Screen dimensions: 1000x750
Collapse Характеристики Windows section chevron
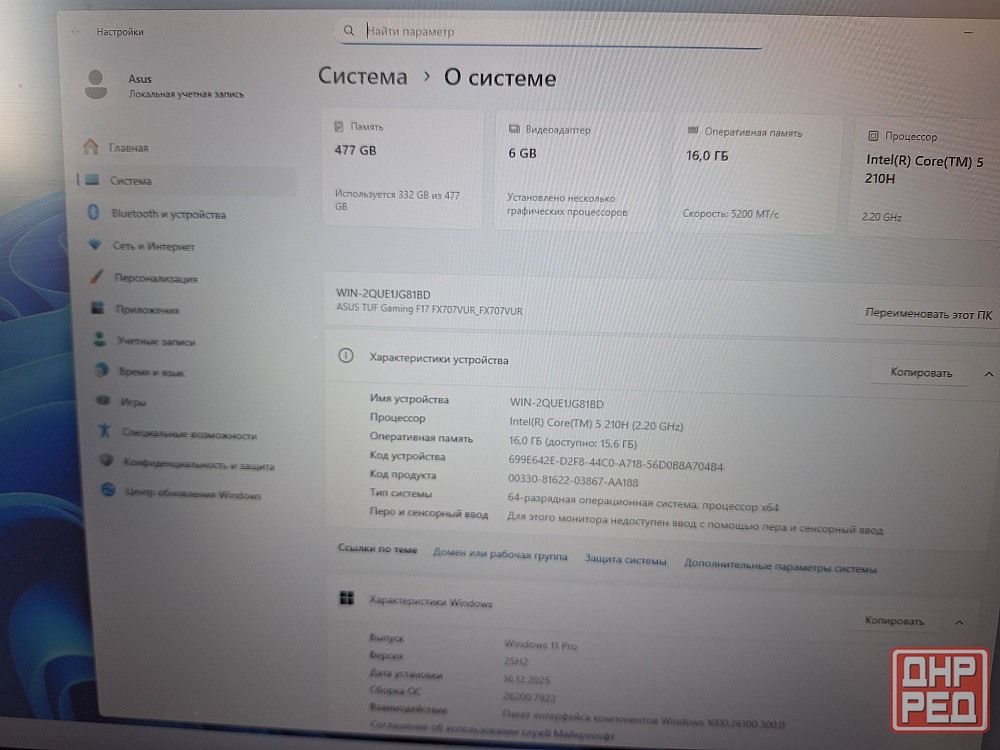[x=959, y=622]
